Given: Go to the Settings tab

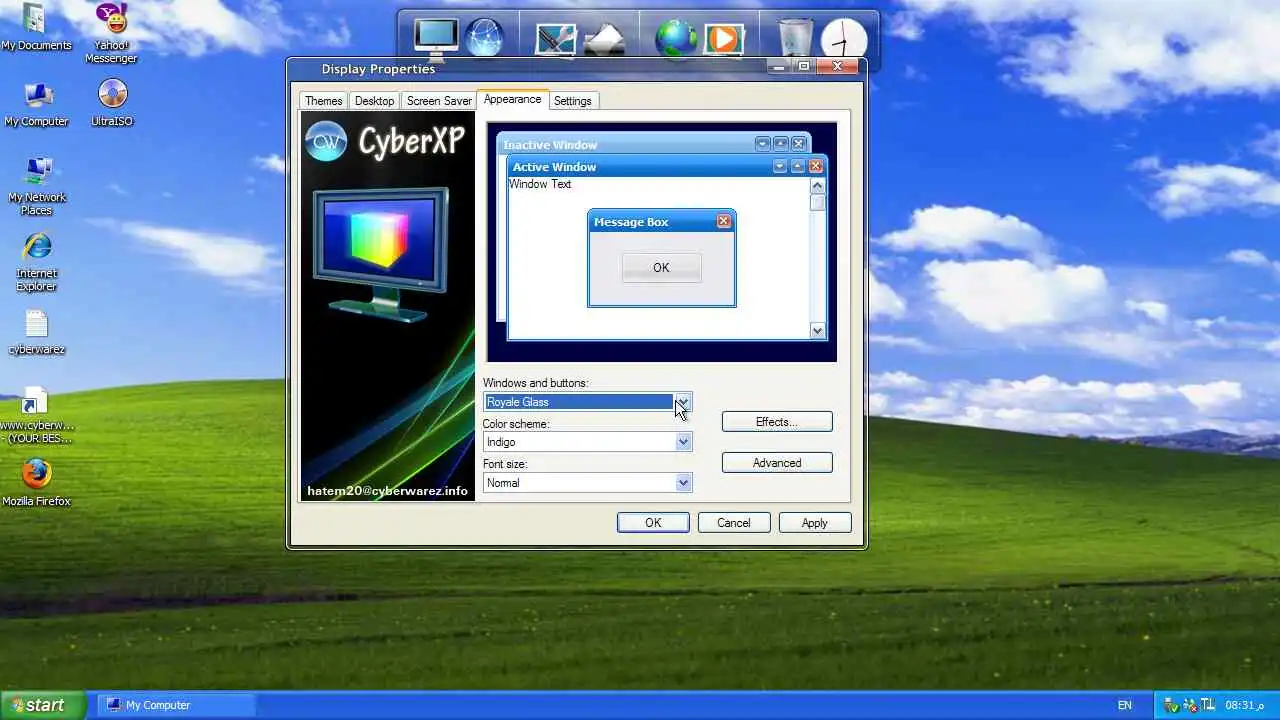Looking at the screenshot, I should click(573, 101).
